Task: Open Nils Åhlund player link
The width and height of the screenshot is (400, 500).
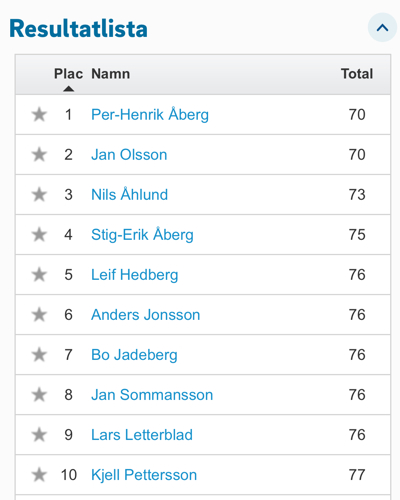Action: (x=129, y=194)
